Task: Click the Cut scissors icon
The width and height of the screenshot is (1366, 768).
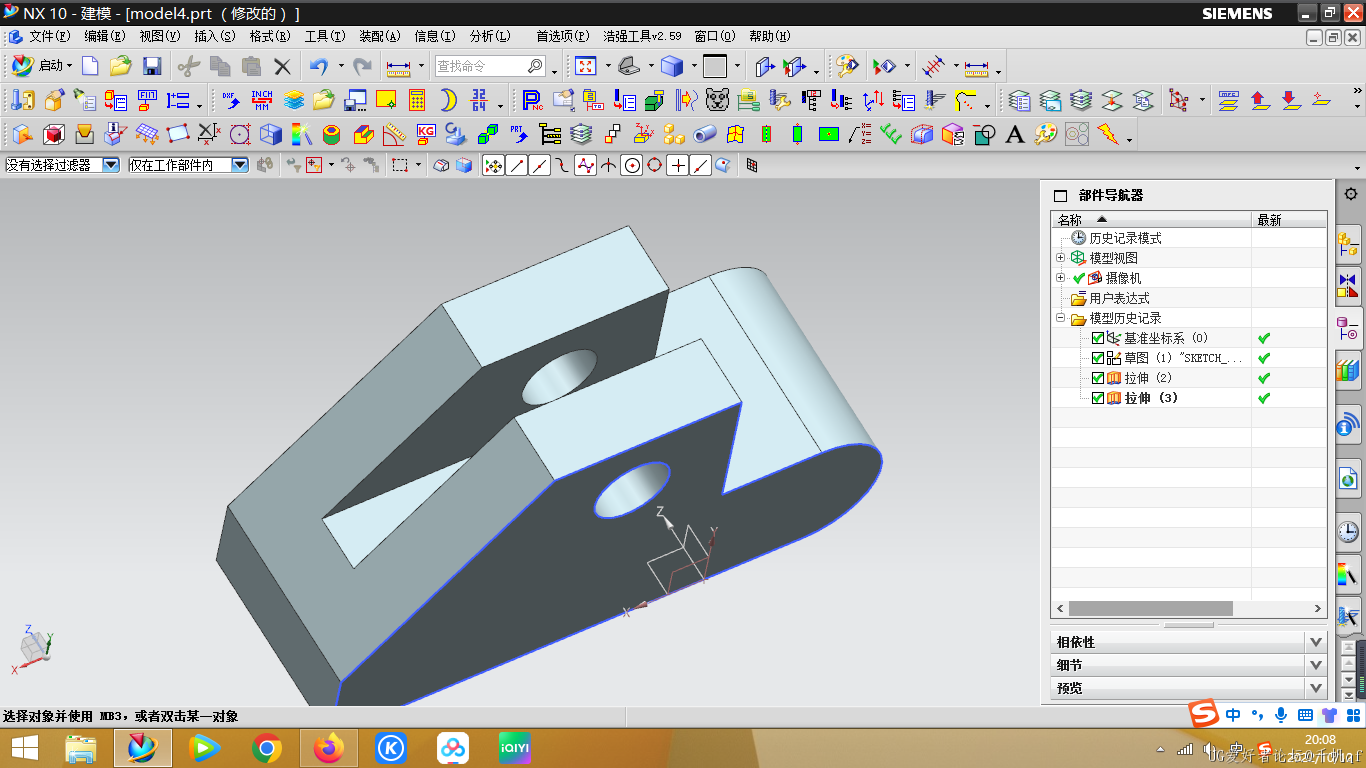Action: click(189, 66)
